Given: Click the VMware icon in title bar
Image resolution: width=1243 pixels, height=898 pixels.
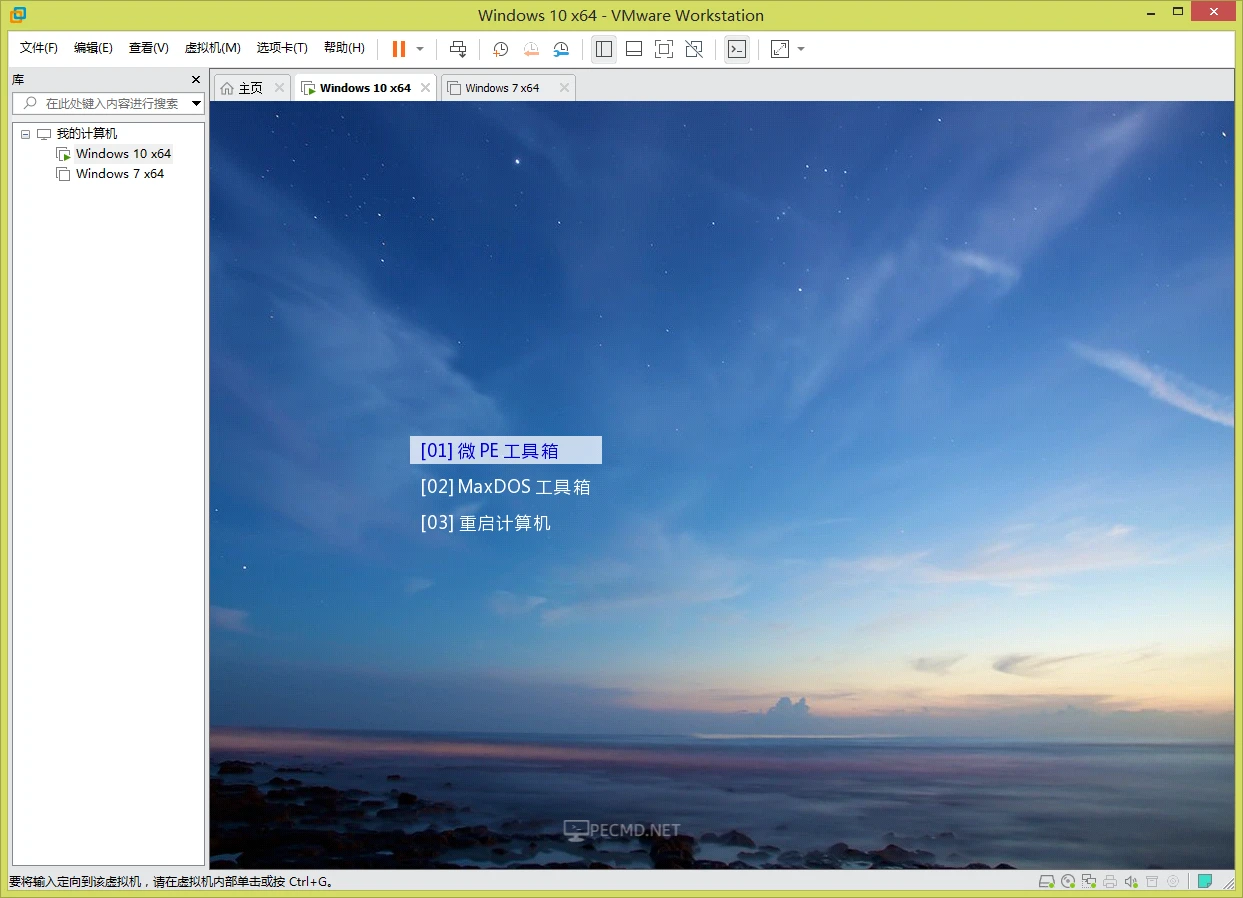Looking at the screenshot, I should pos(18,15).
